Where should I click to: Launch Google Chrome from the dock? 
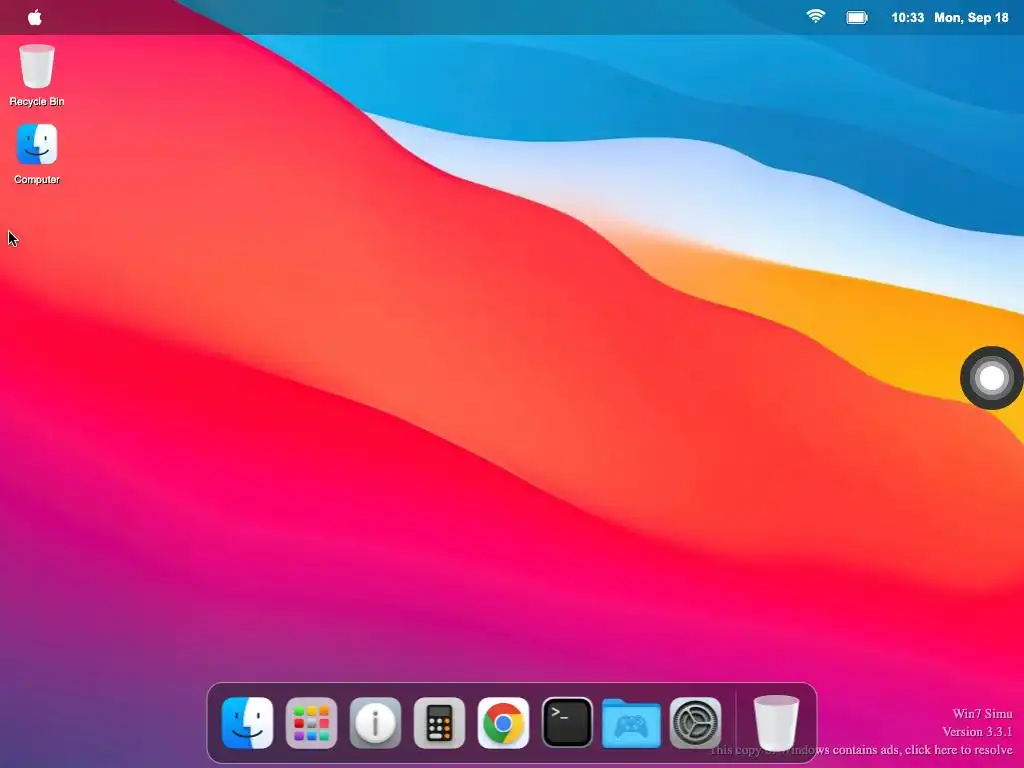[x=503, y=723]
